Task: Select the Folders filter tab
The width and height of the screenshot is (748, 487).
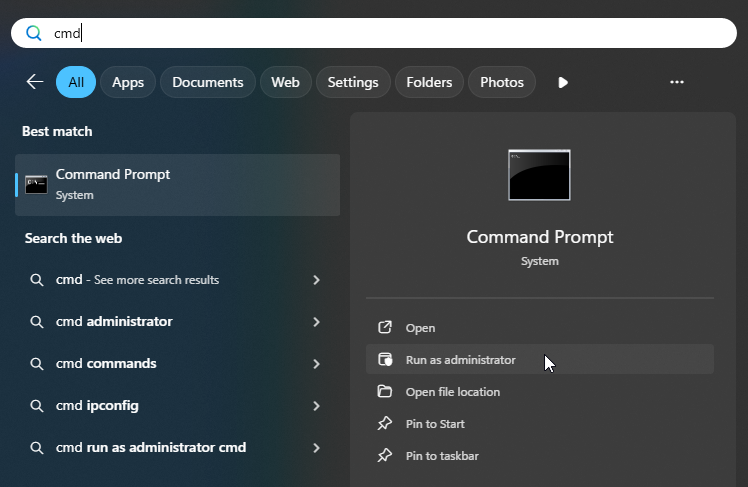Action: 429,82
